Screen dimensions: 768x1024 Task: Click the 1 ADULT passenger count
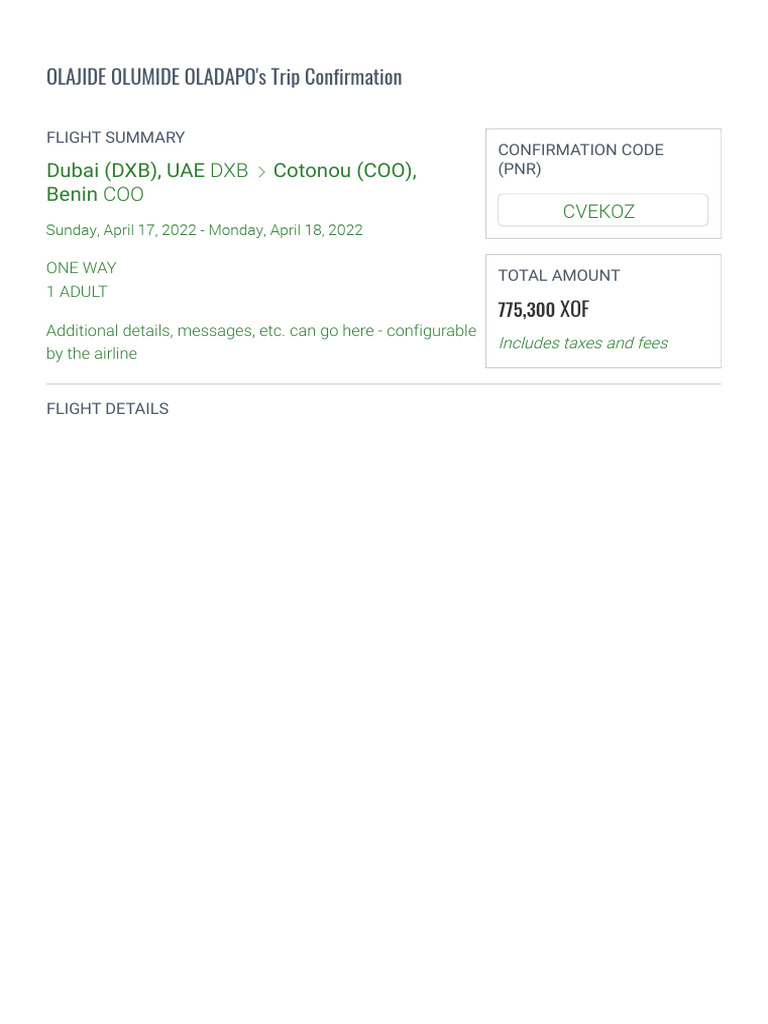tap(77, 292)
